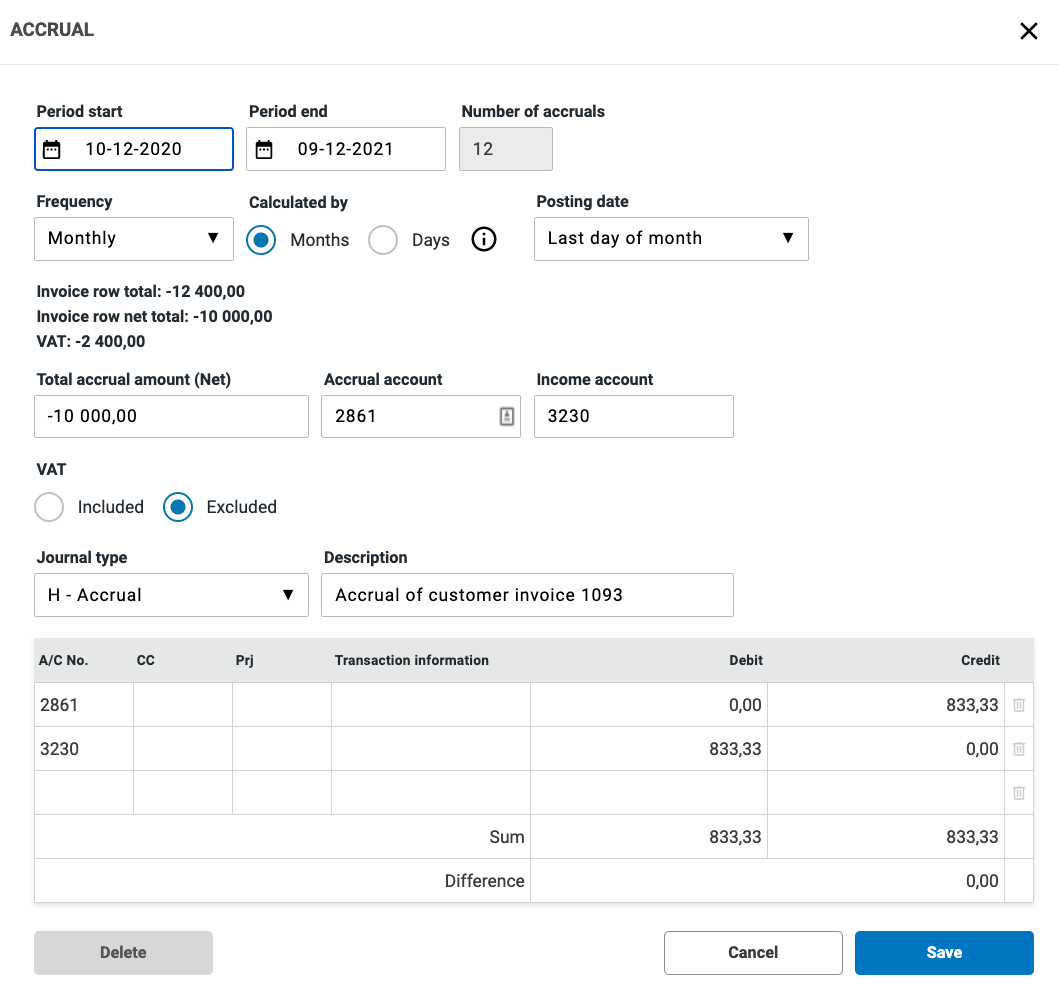Select the Months calculation option
1059x985 pixels.
[x=262, y=240]
